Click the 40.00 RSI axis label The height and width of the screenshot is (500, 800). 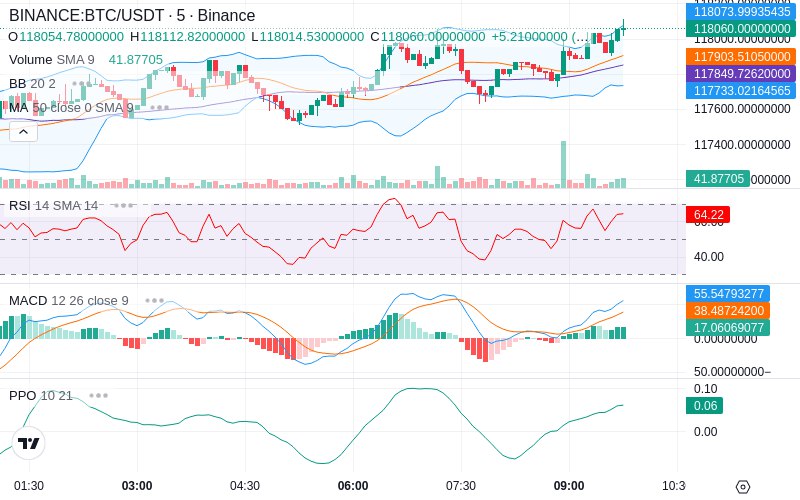[x=709, y=257]
